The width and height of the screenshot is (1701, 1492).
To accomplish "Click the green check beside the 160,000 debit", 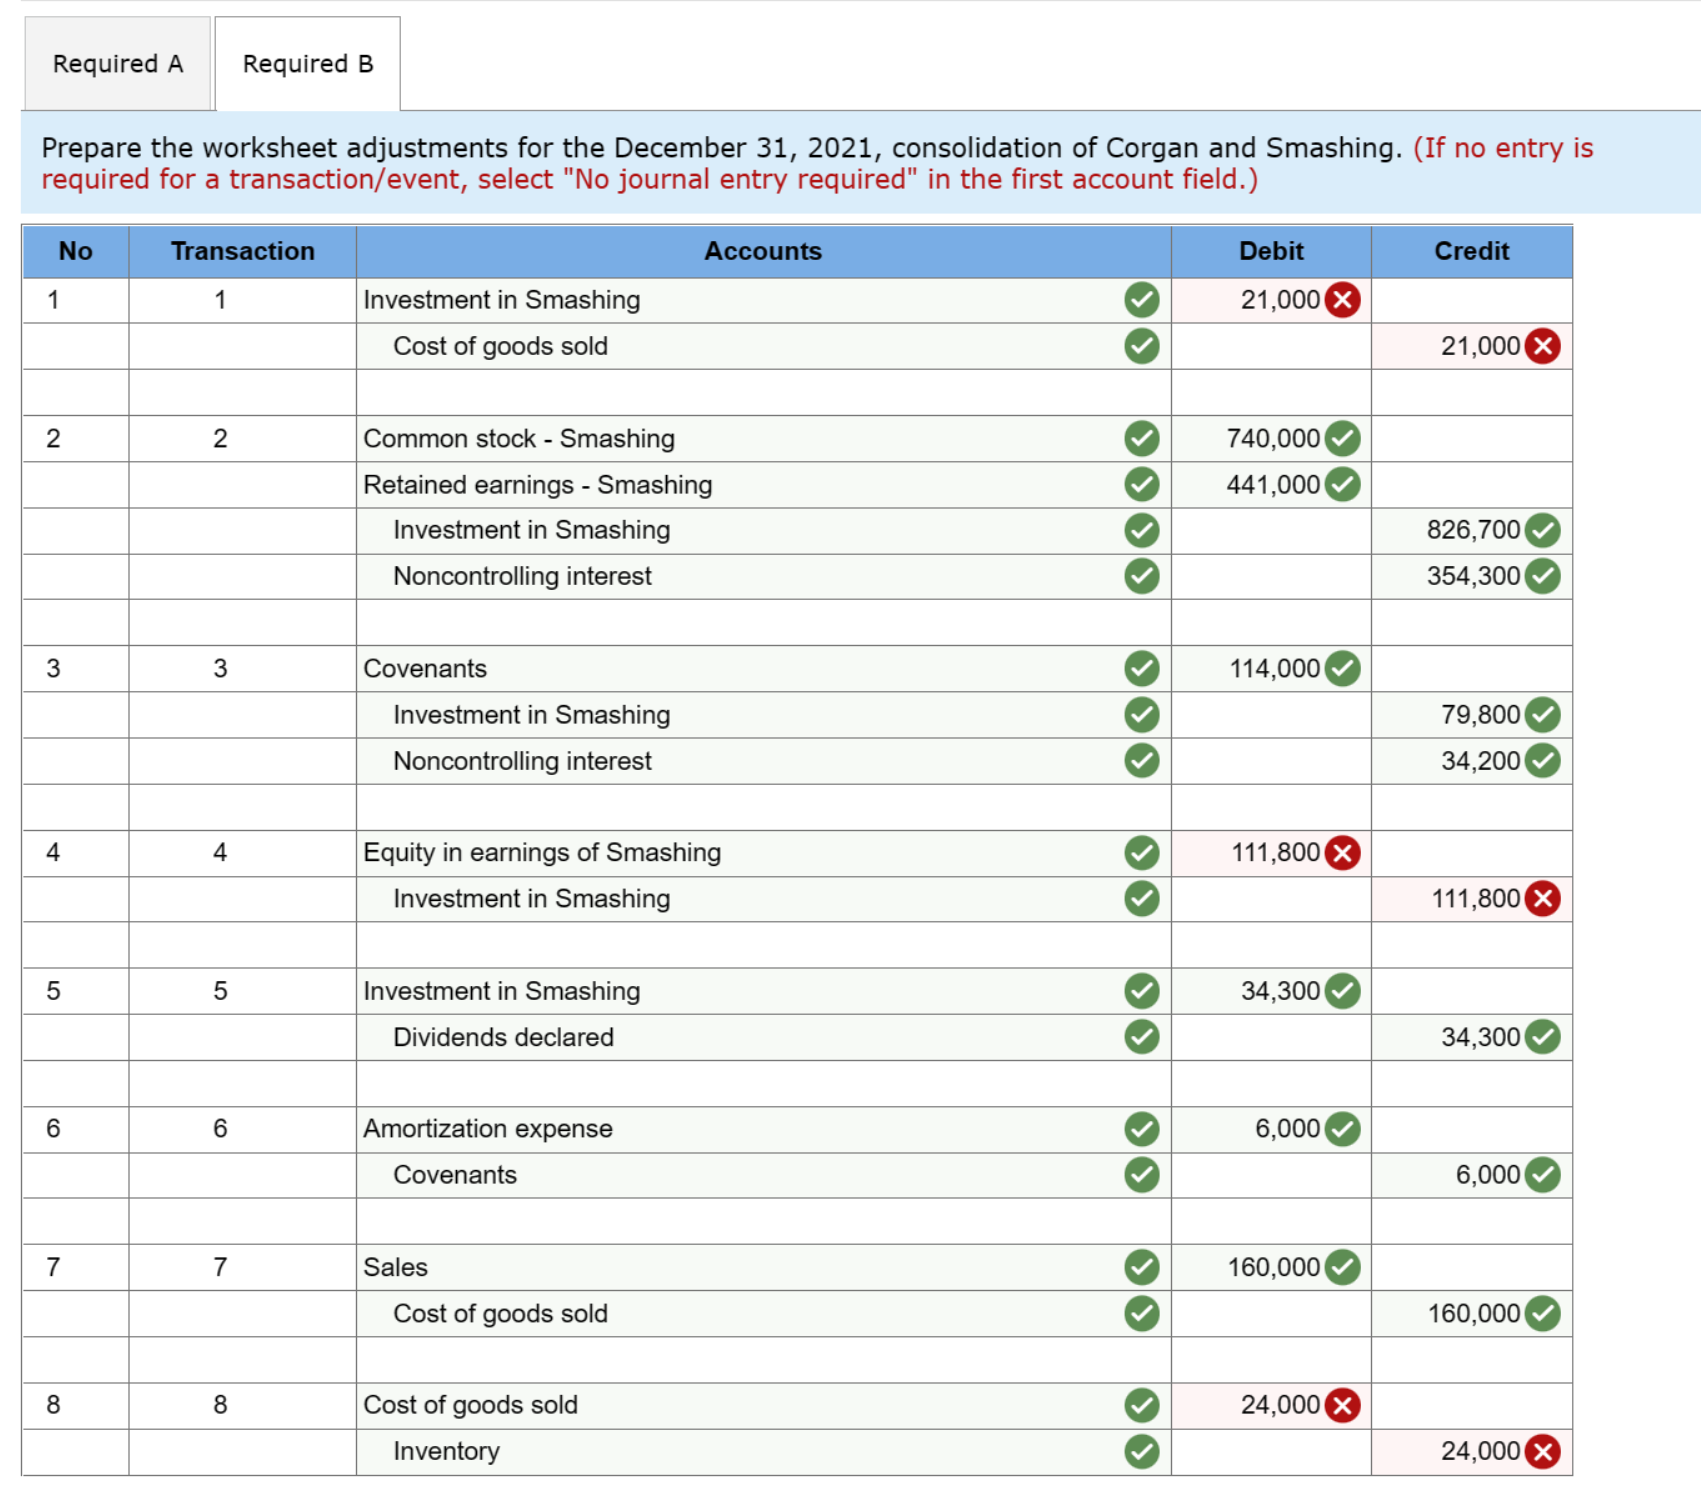I will pos(1343,1267).
